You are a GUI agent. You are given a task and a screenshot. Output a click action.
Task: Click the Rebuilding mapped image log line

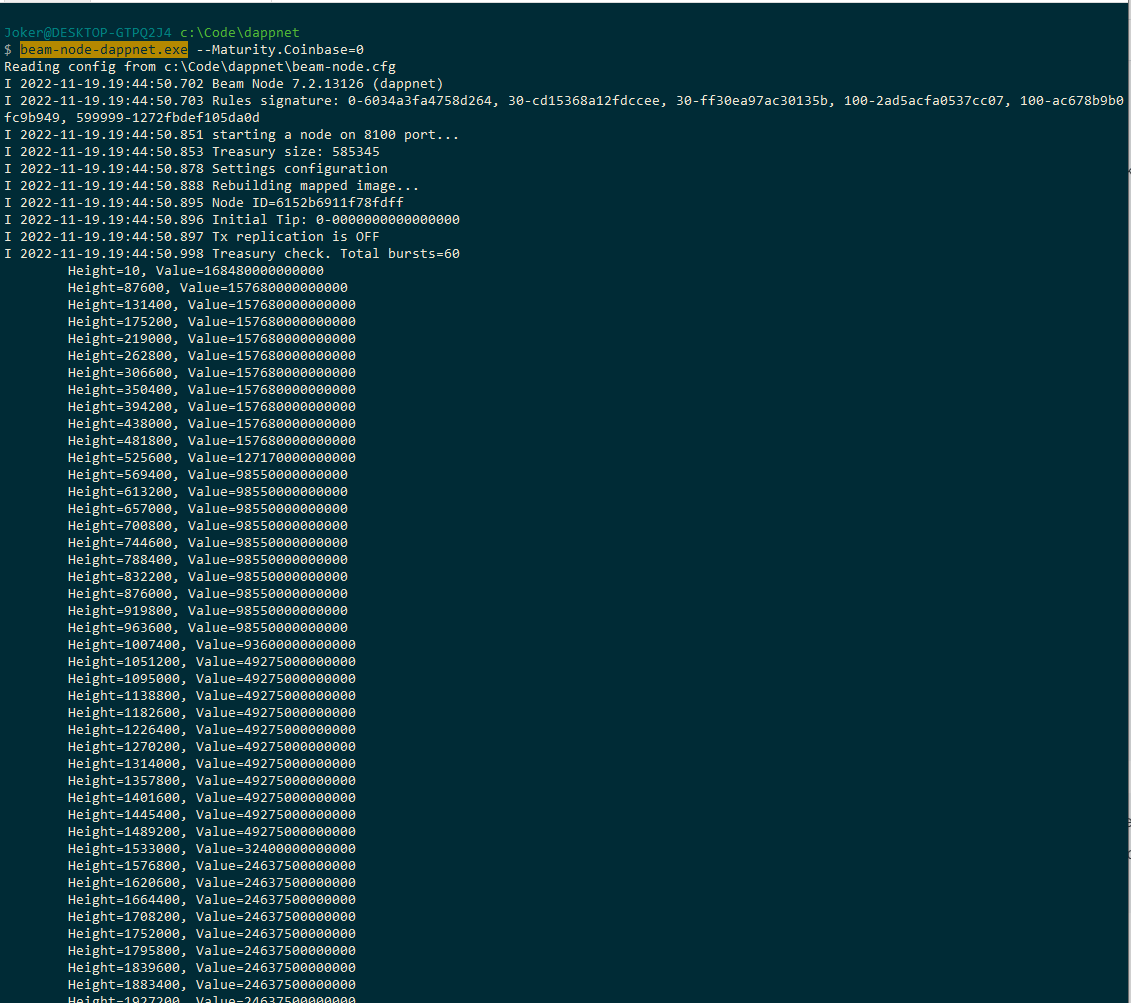click(315, 185)
